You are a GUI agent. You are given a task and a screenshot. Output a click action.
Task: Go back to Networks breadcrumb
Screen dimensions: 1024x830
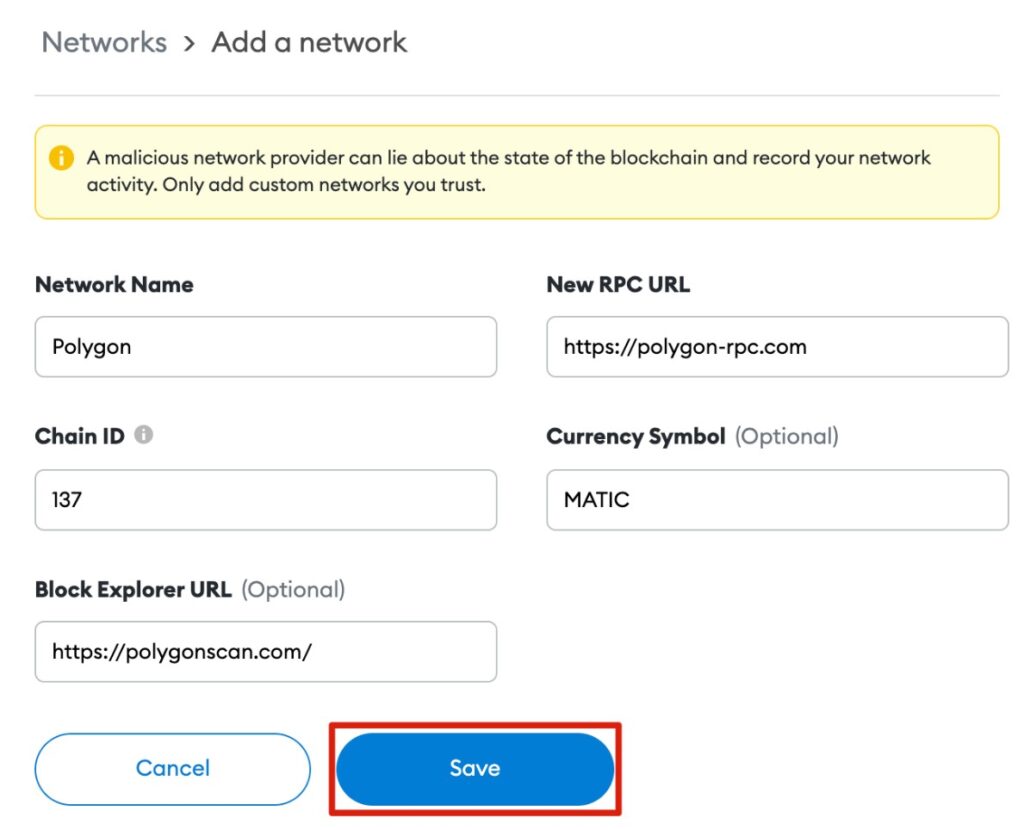tap(104, 42)
